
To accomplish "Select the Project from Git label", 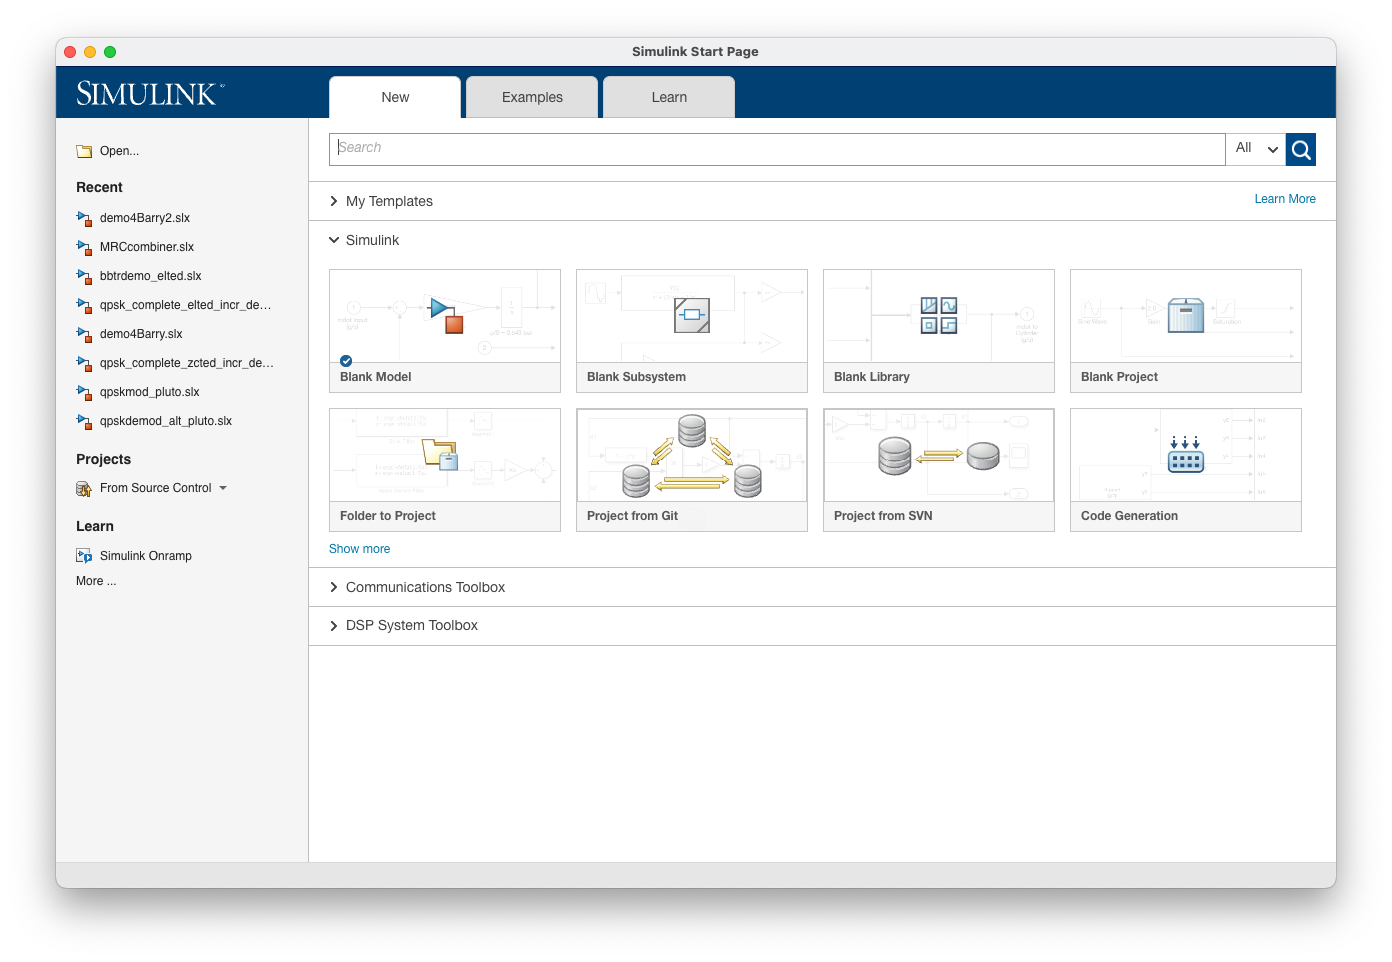I will point(632,516).
